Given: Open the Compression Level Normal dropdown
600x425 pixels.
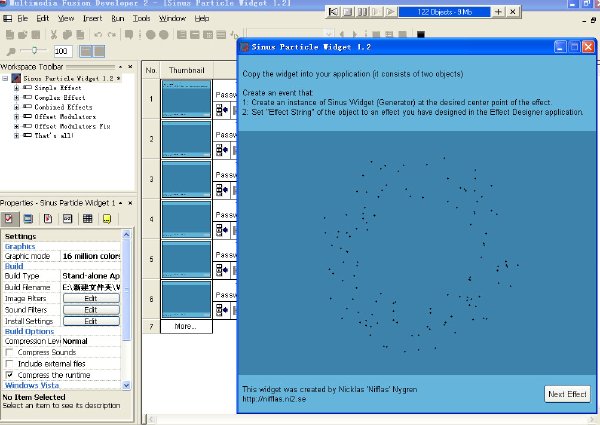Looking at the screenshot, I should click(91, 341).
